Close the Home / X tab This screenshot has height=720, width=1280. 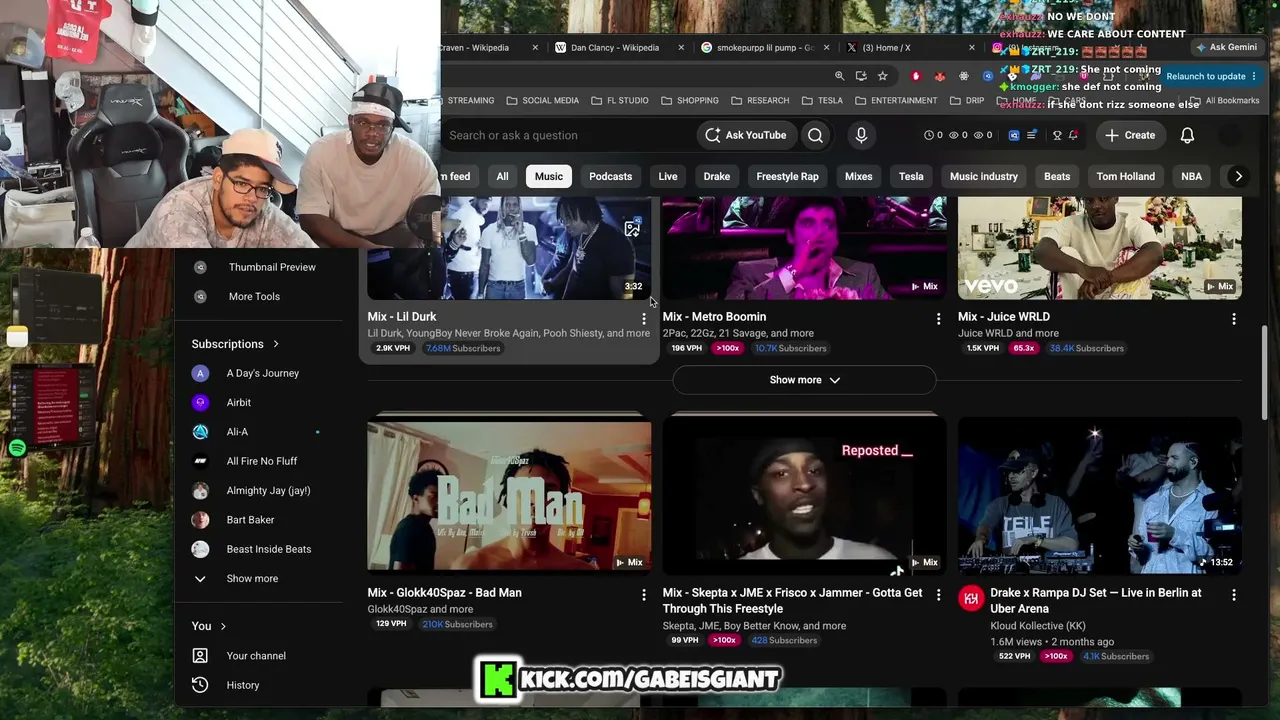[x=972, y=47]
